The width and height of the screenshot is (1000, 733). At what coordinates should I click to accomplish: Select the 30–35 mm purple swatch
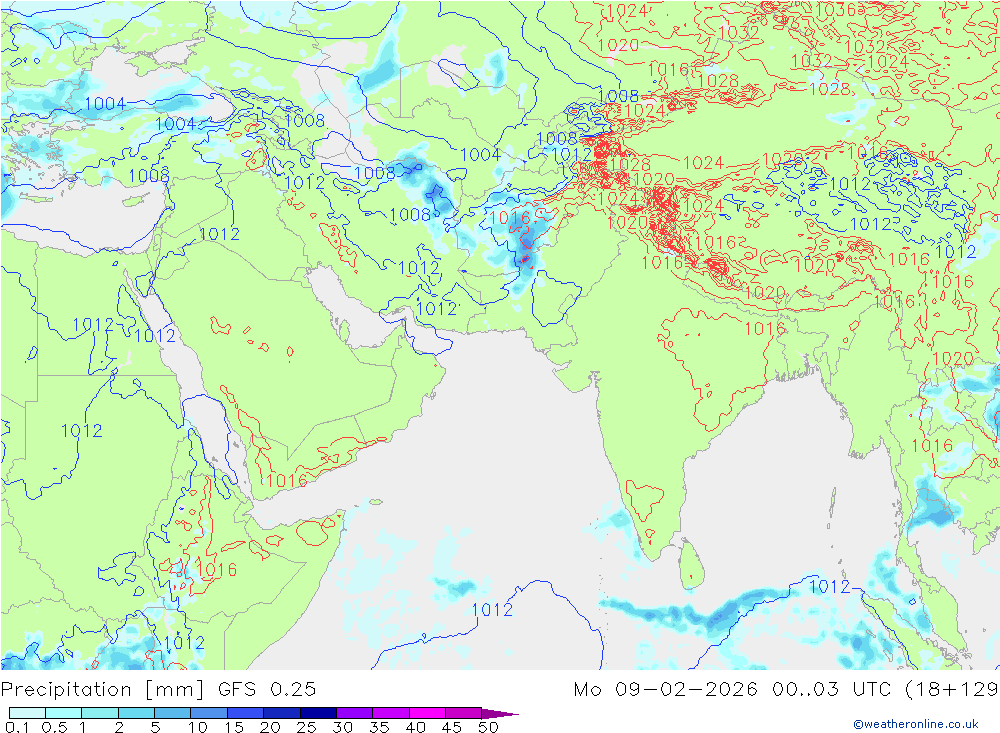click(355, 713)
